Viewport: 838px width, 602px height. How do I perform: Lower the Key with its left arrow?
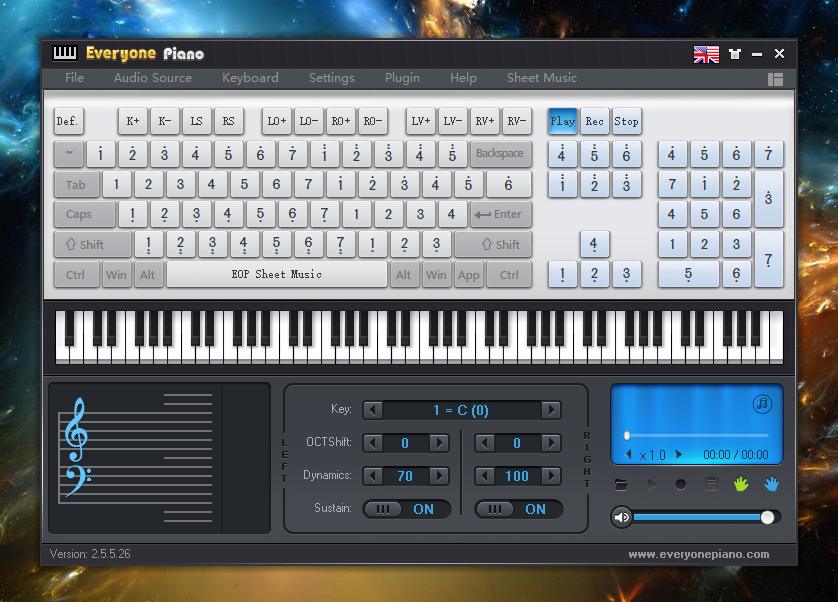(x=373, y=410)
